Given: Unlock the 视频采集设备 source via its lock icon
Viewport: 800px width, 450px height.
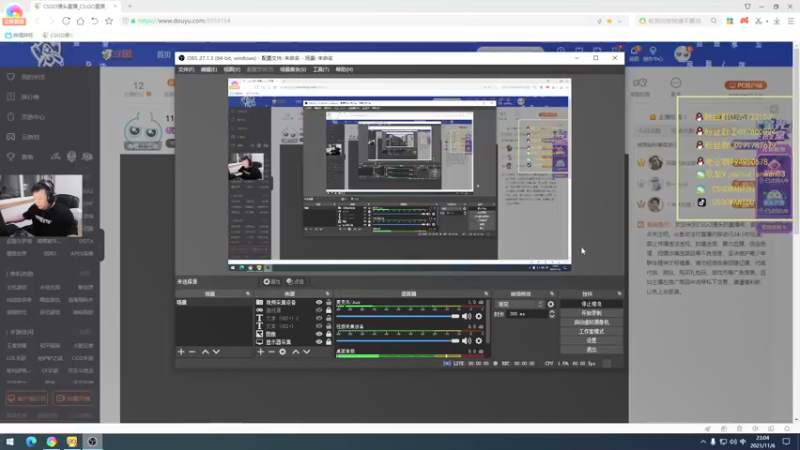Looking at the screenshot, I should point(329,303).
